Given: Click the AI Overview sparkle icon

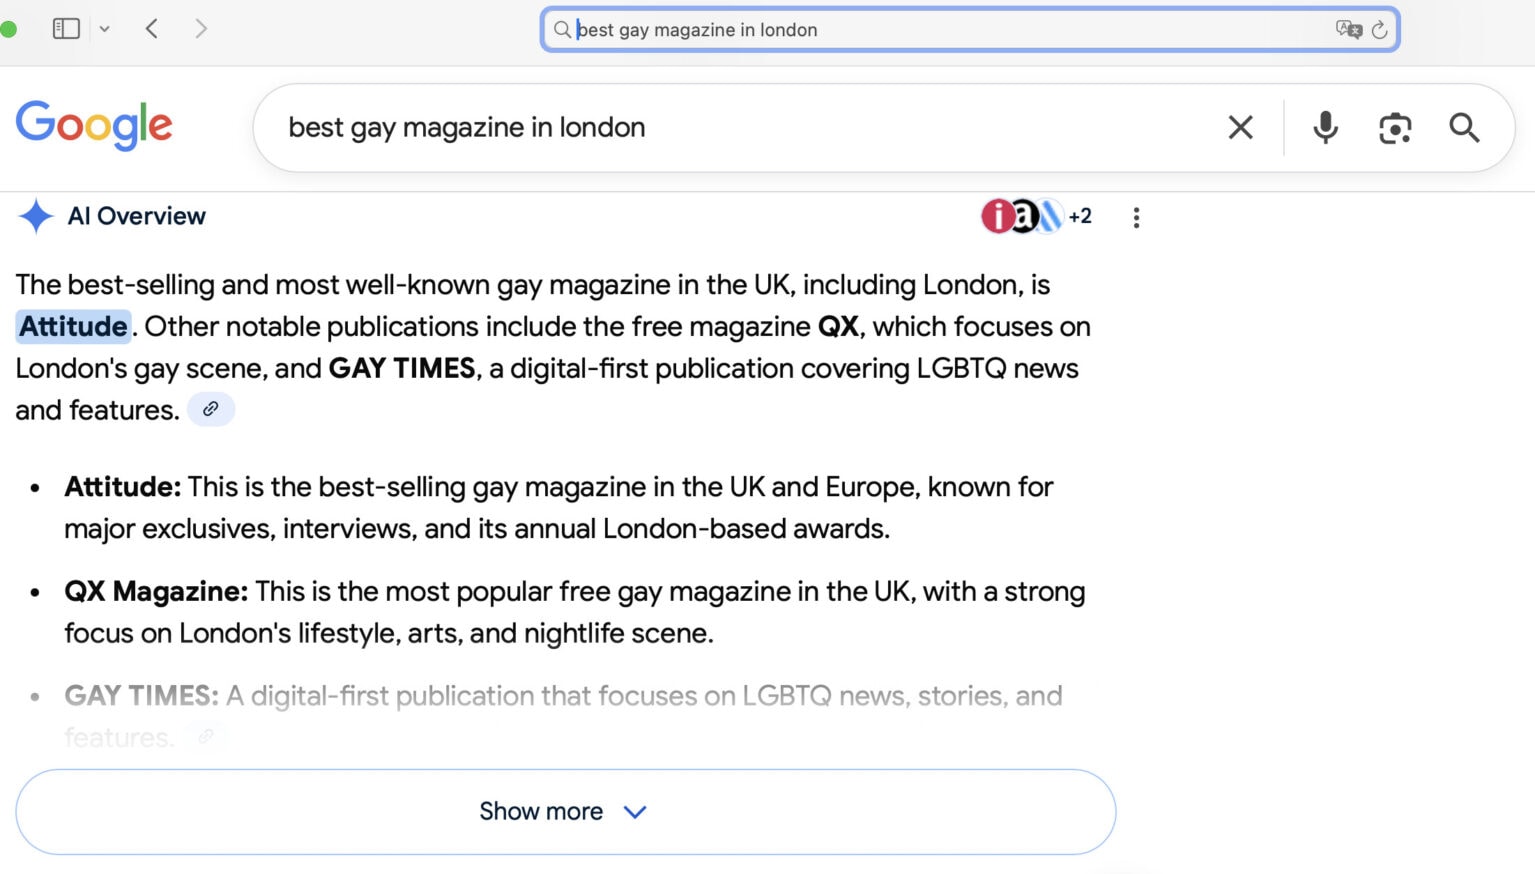Looking at the screenshot, I should (36, 216).
